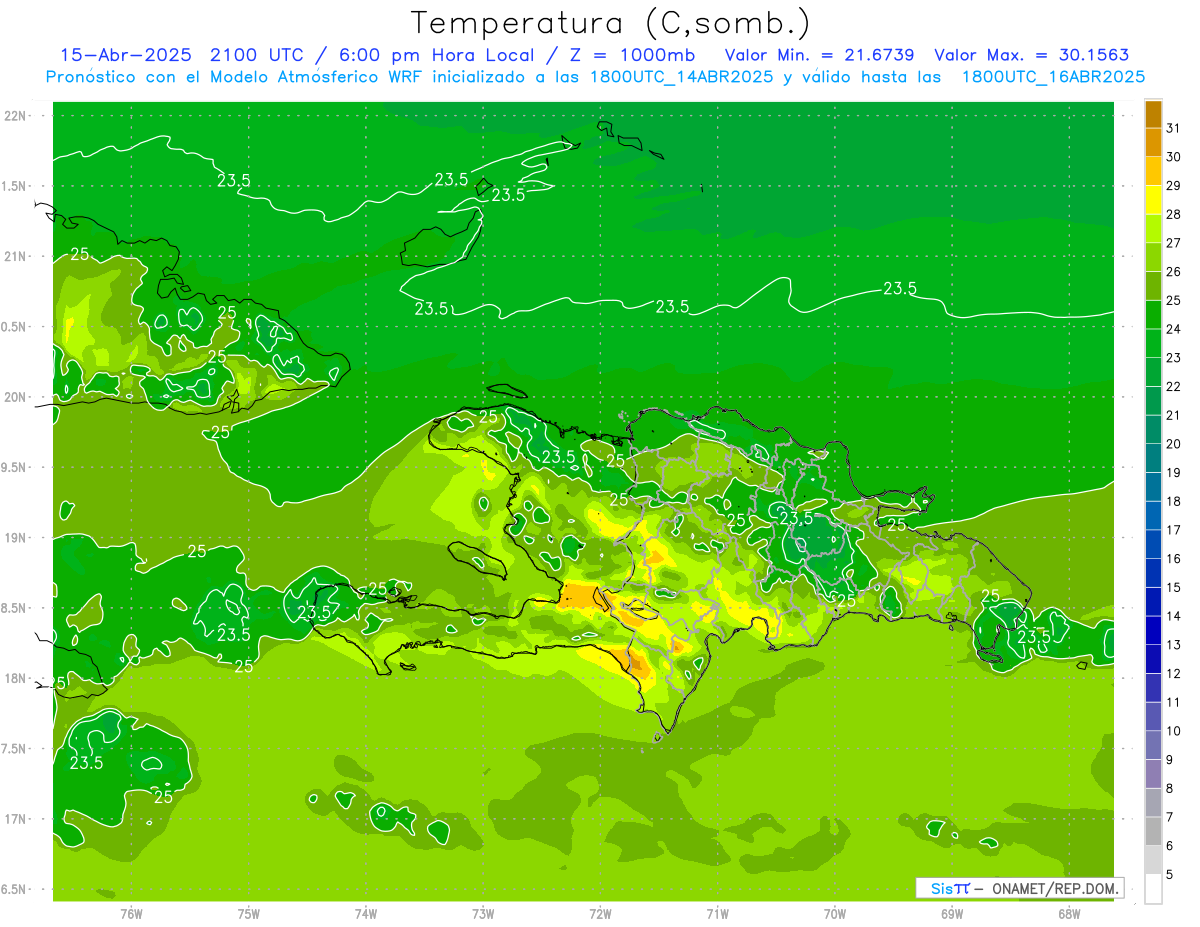Click the "69W" longitude axis label
This screenshot has height=927, width=1200.
coord(952,914)
